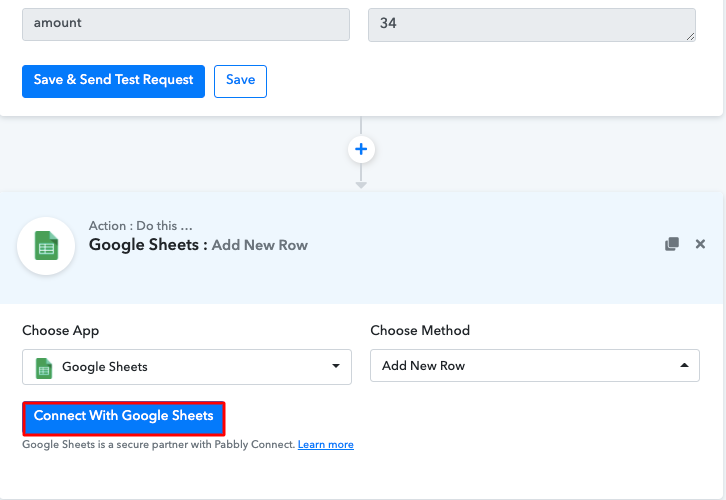Click Connect With Google Sheets
Viewport: 726px width, 500px height.
124,419
